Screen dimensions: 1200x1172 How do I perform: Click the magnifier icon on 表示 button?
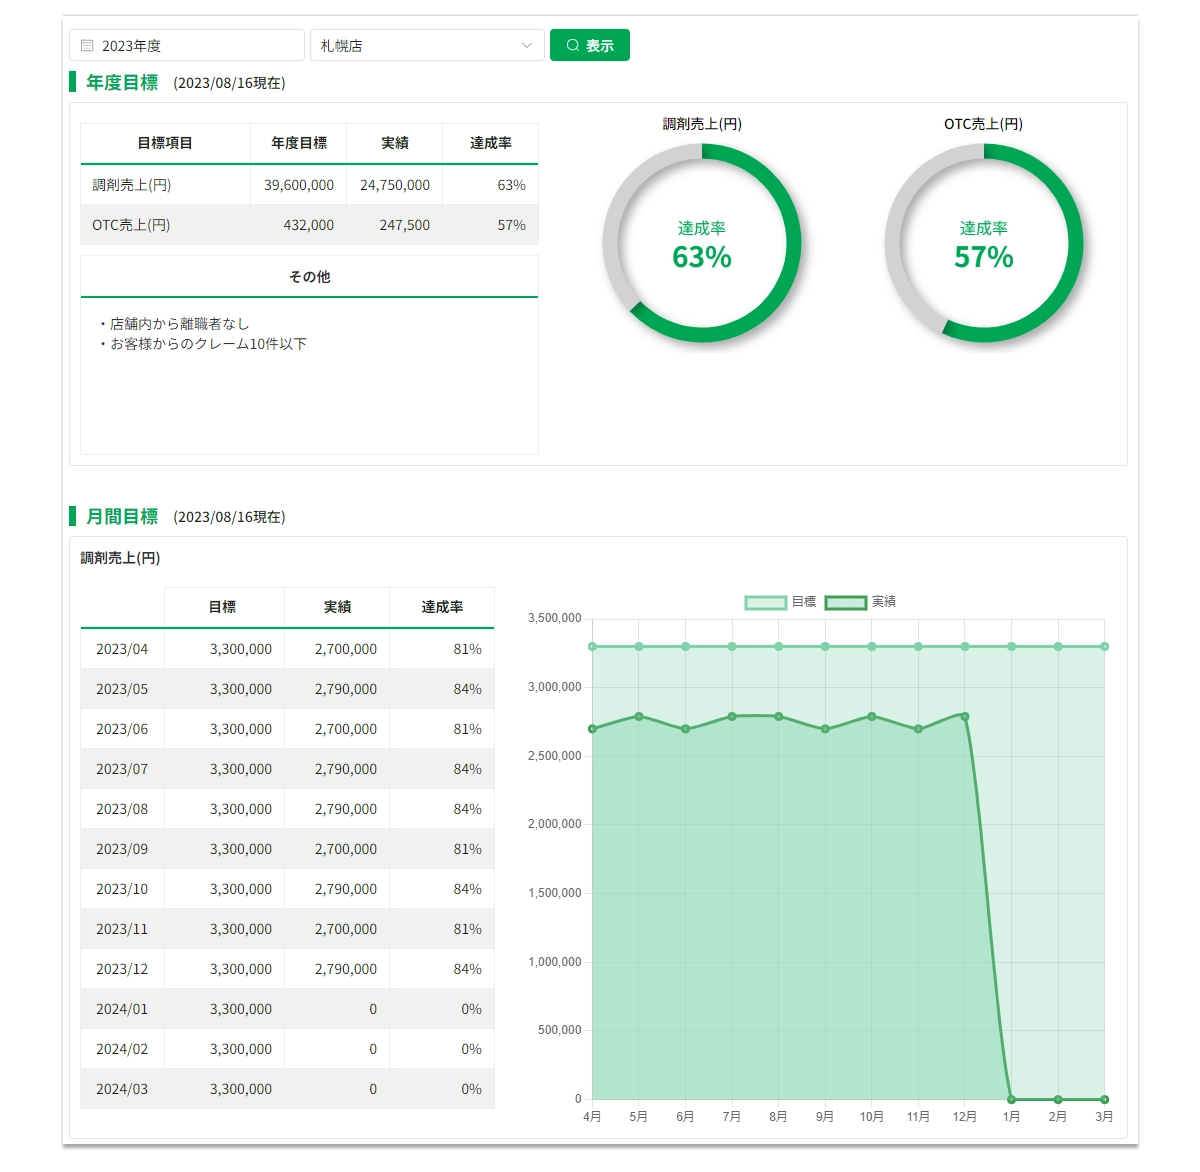pyautogui.click(x=573, y=45)
